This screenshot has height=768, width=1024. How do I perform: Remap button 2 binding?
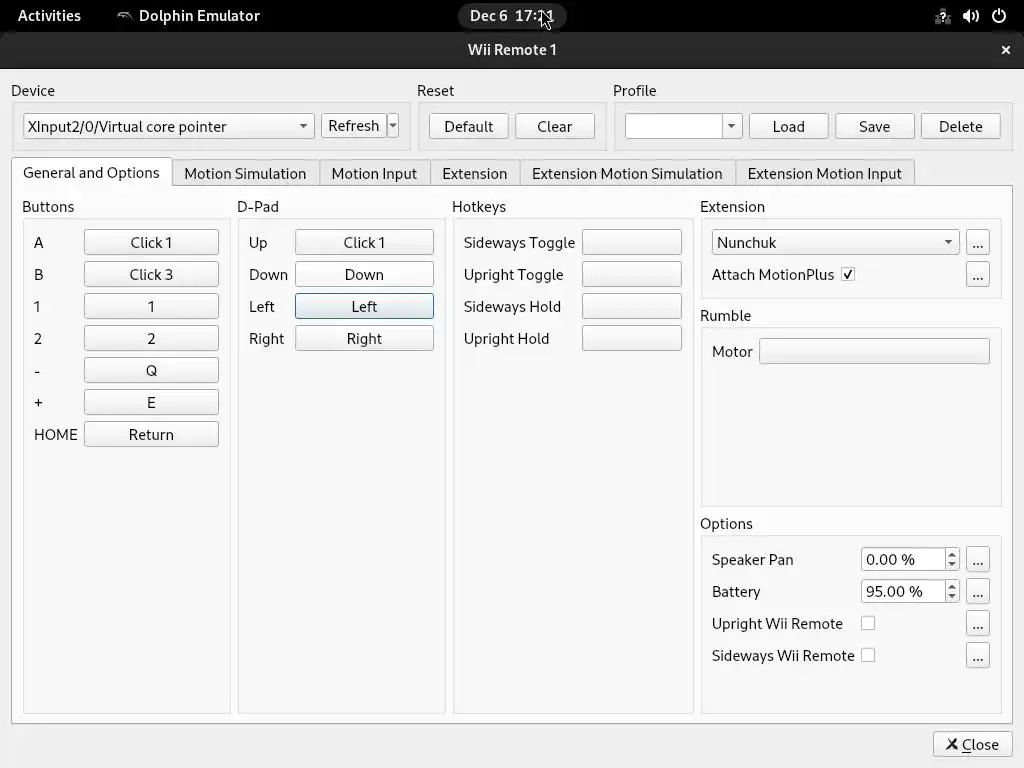[x=151, y=338]
